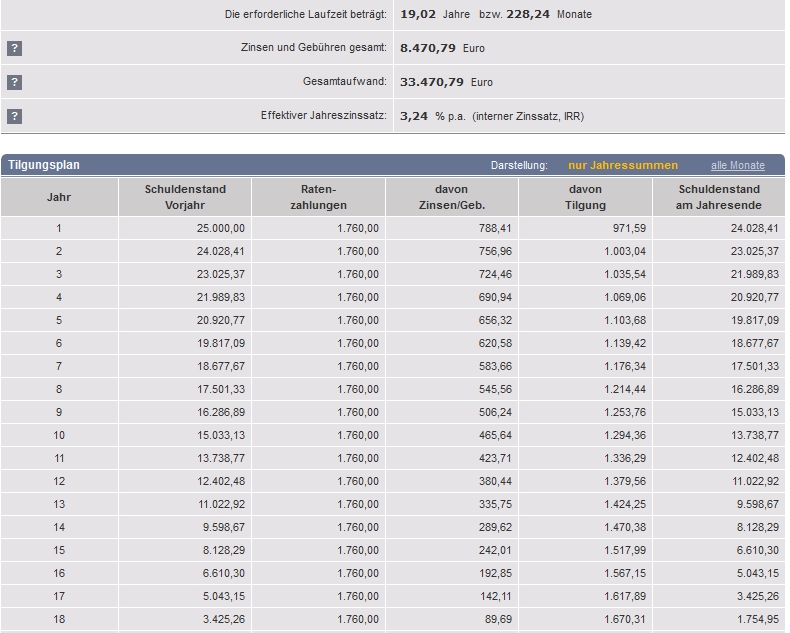Image resolution: width=790 pixels, height=633 pixels.
Task: Click the Ratenzahlungen column header
Action: 318,197
